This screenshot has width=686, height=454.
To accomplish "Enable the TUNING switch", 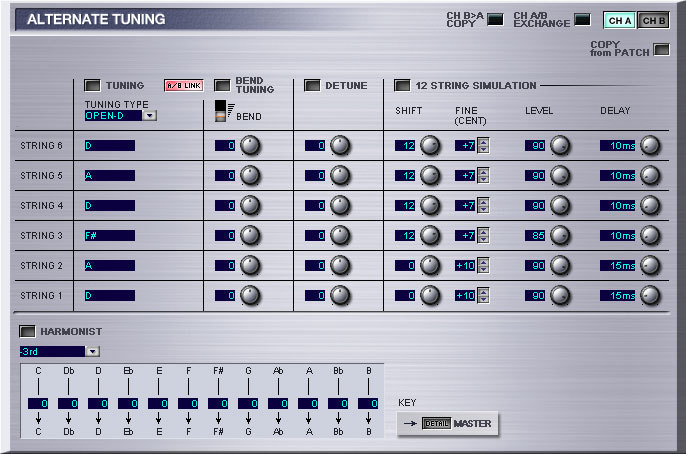I will pyautogui.click(x=92, y=86).
